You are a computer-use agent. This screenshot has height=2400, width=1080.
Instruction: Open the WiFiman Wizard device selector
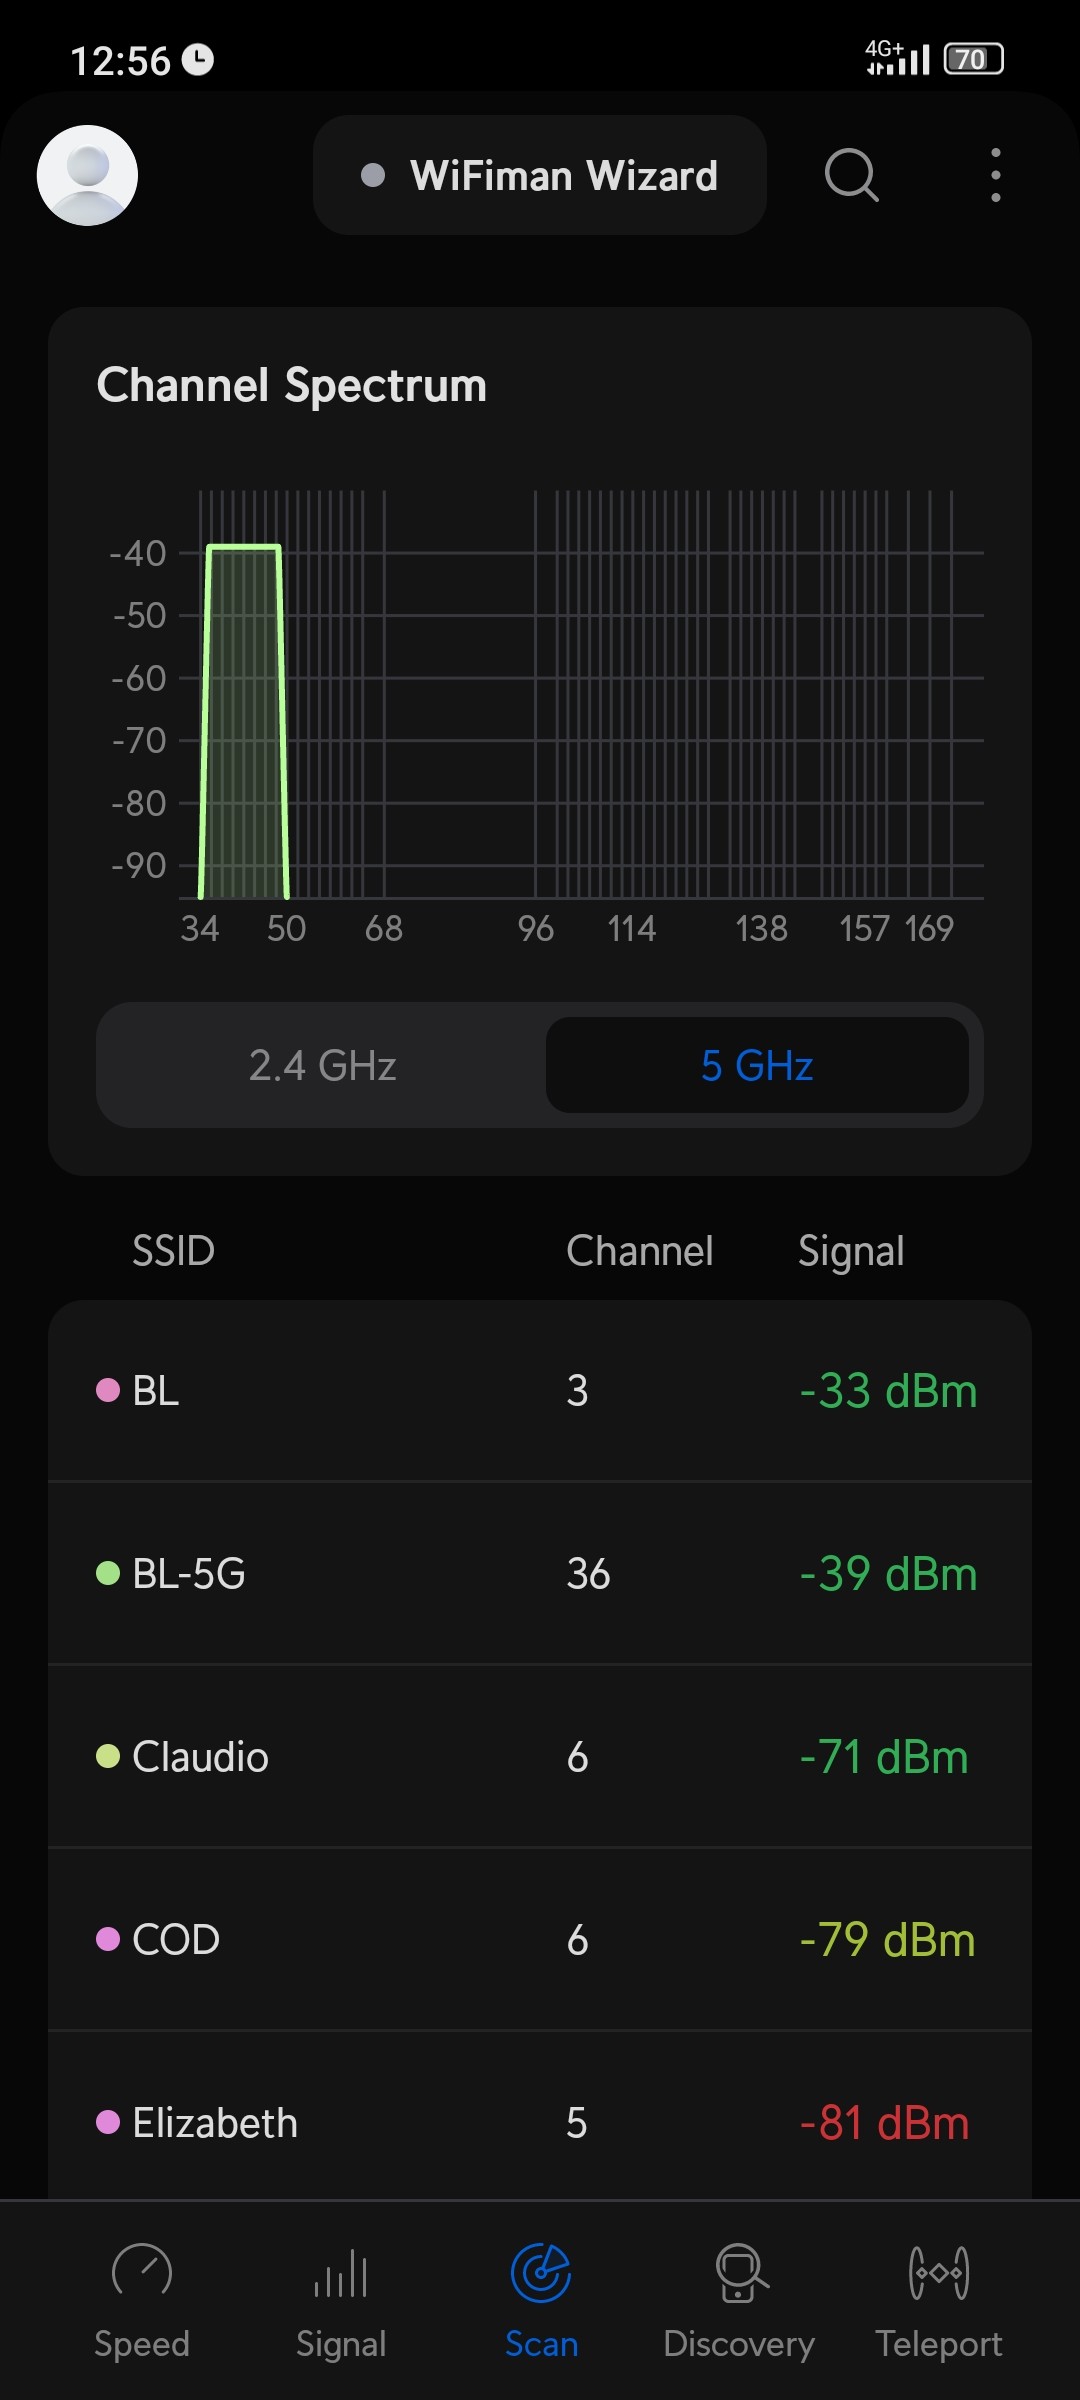pos(540,175)
